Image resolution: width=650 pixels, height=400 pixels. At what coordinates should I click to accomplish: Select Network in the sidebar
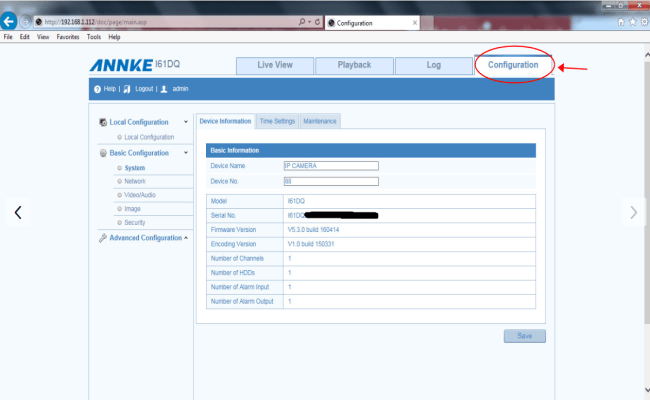(x=135, y=182)
